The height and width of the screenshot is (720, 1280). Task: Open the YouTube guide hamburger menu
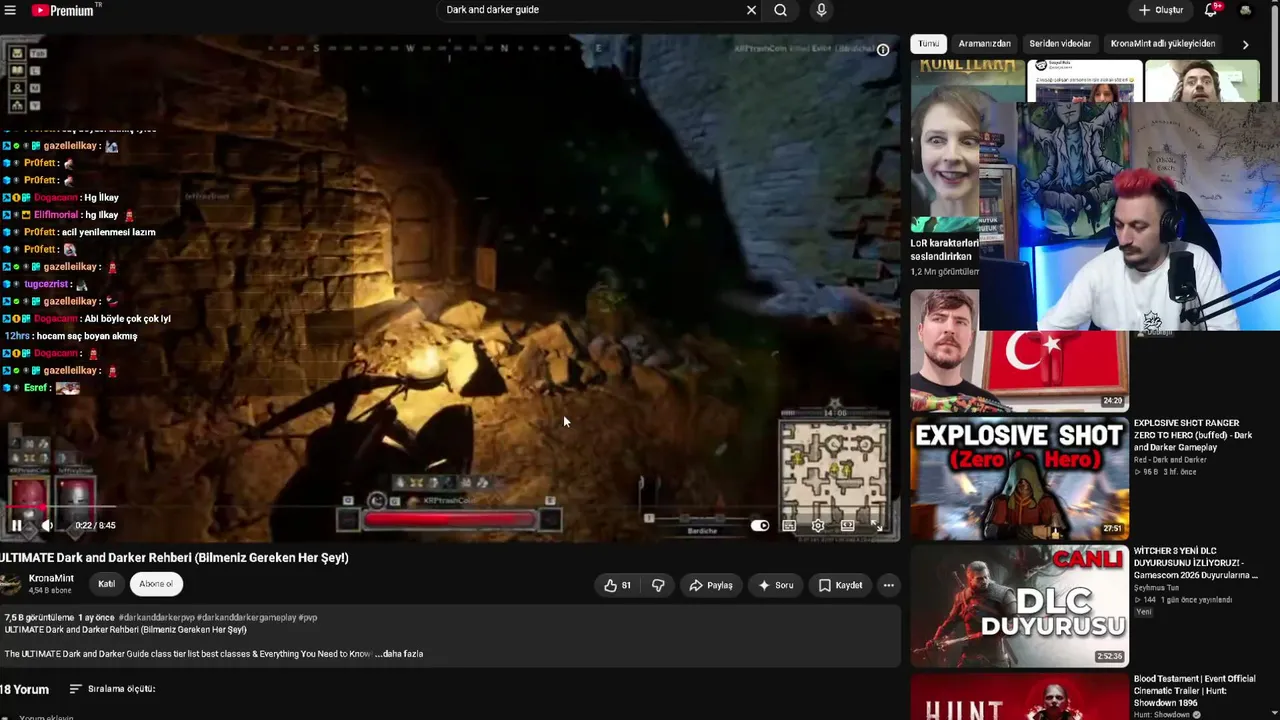(10, 10)
